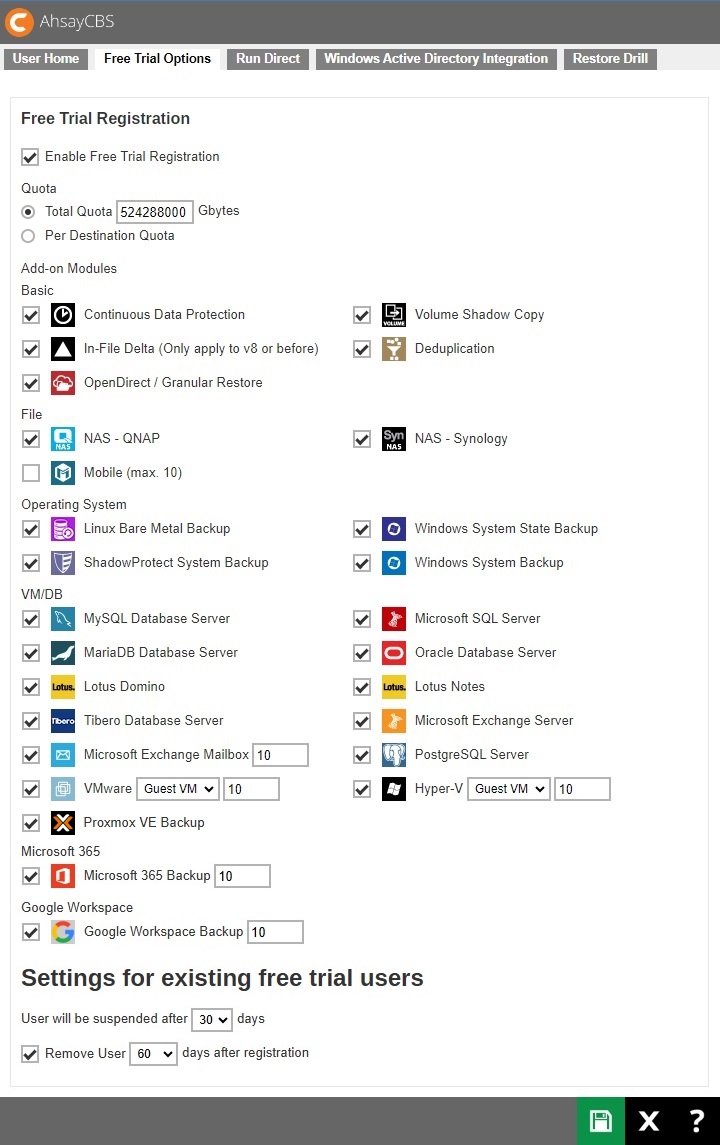Click the Lotus Notes icon
The image size is (720, 1145).
click(394, 687)
